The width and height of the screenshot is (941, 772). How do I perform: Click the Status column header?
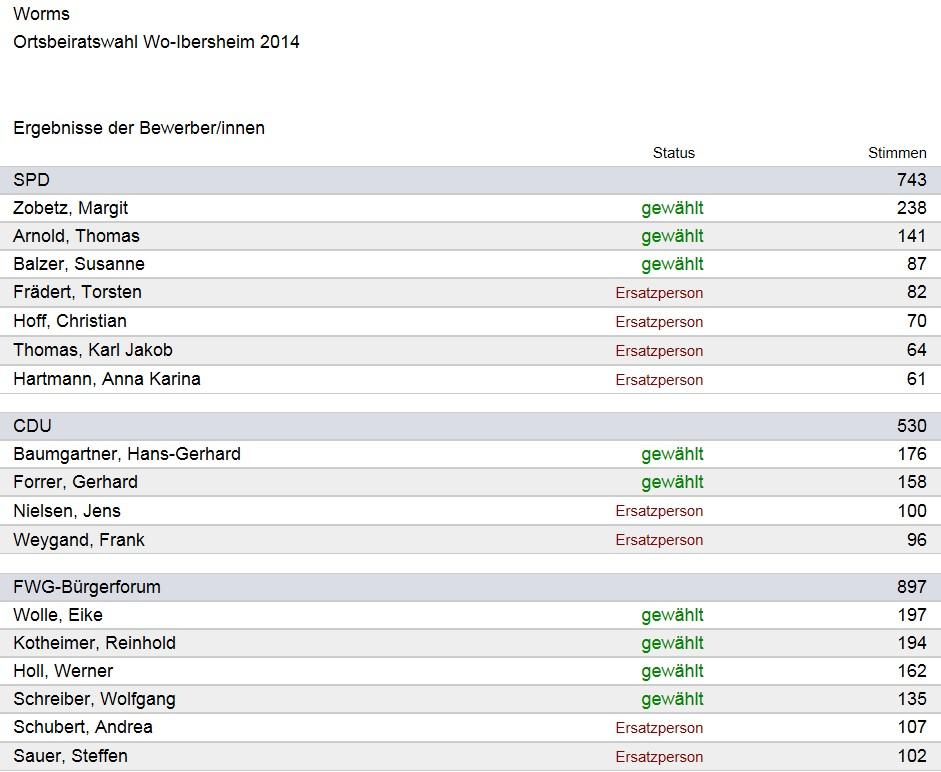coord(673,153)
